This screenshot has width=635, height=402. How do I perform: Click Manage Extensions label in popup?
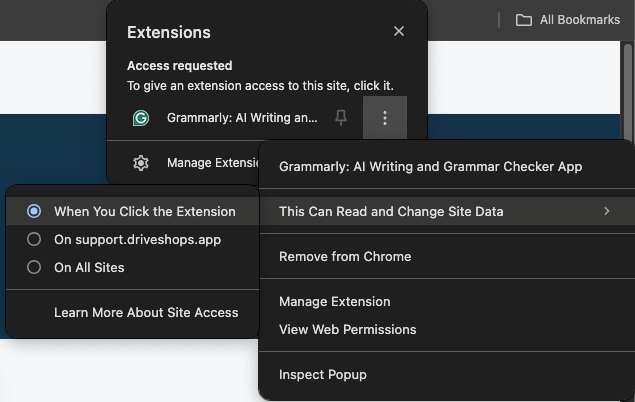pos(213,163)
